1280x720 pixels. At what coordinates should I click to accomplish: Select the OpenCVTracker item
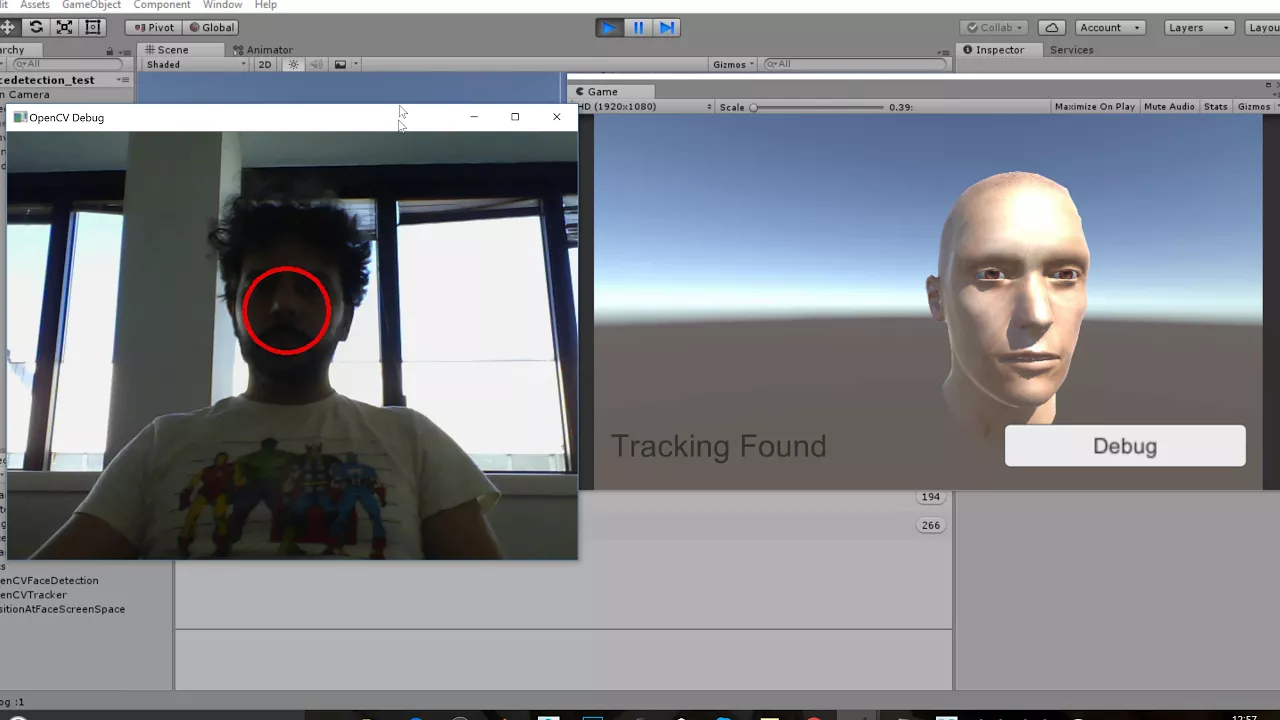33,595
